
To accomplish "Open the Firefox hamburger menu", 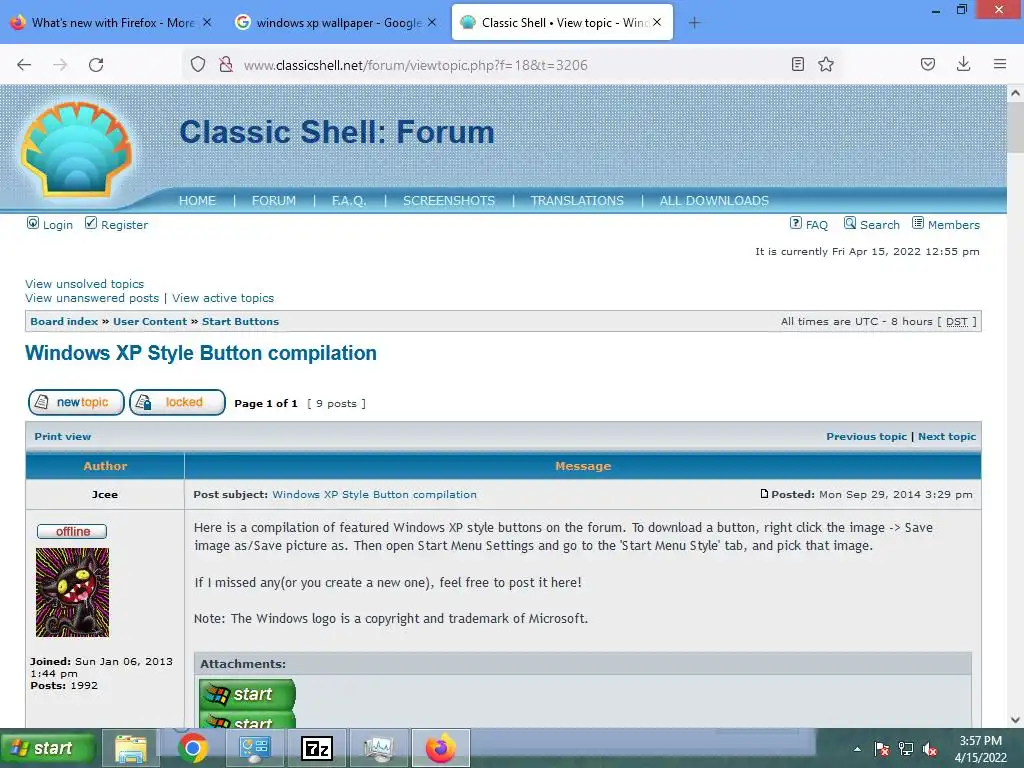I will click(1000, 64).
